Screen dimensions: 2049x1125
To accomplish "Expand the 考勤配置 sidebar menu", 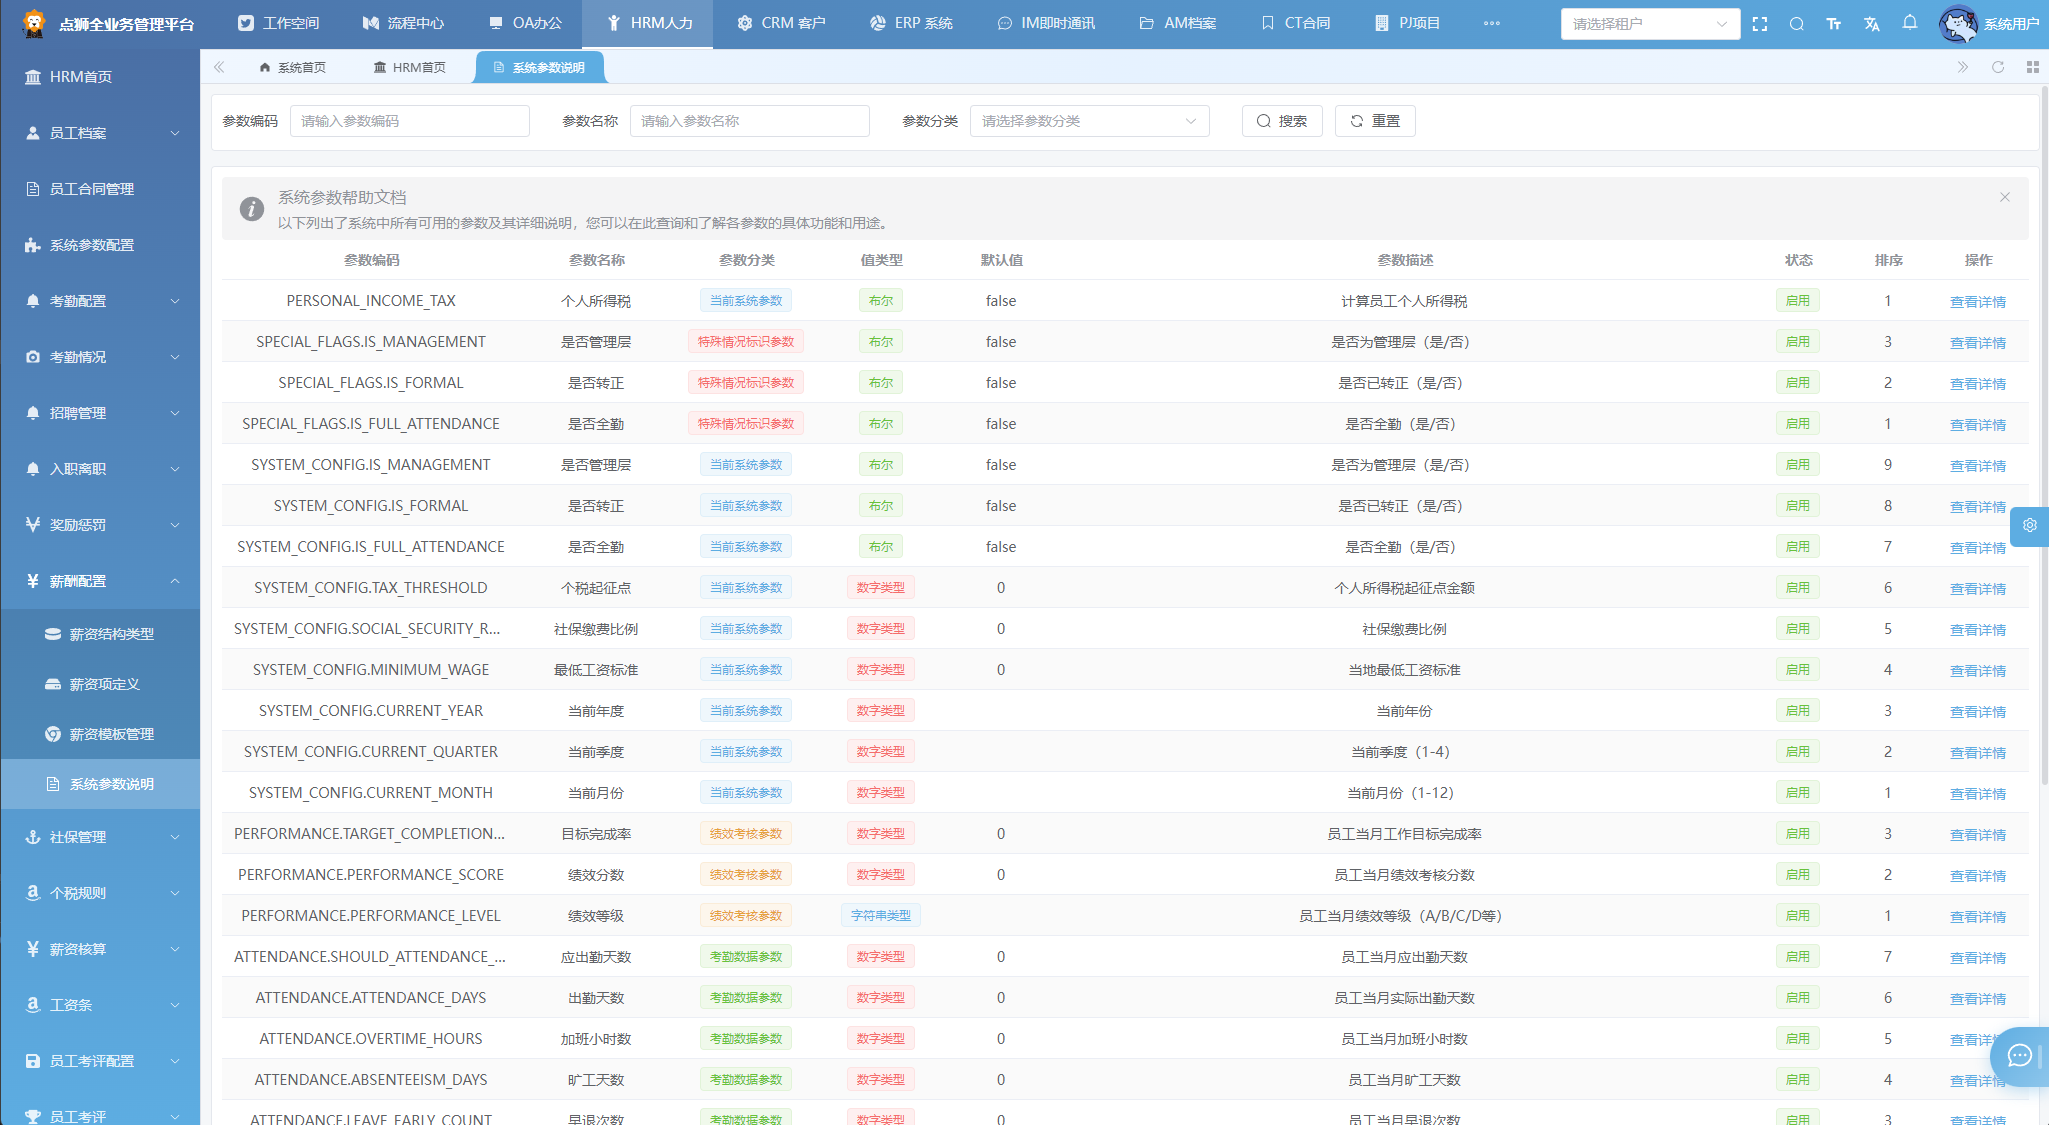I will (x=100, y=301).
